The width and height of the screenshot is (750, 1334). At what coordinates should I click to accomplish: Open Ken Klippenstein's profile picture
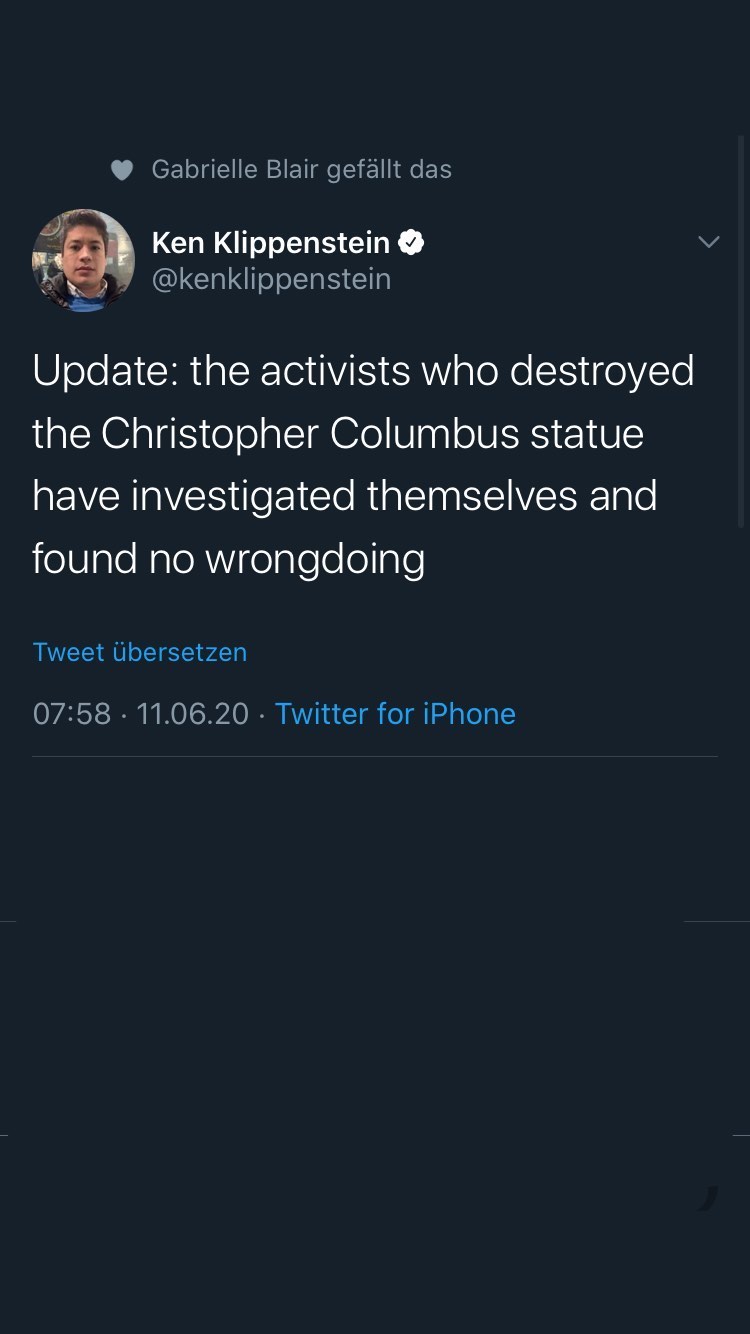point(83,260)
